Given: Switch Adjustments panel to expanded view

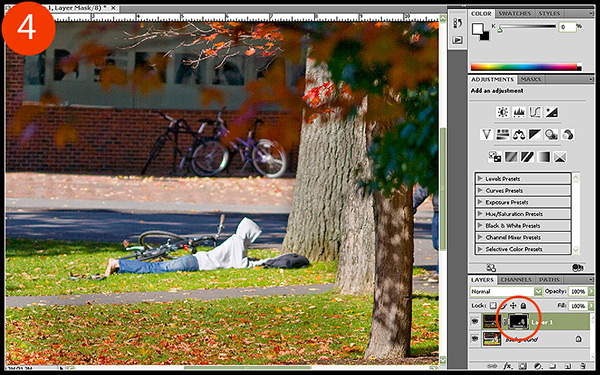Looking at the screenshot, I should pos(491,267).
